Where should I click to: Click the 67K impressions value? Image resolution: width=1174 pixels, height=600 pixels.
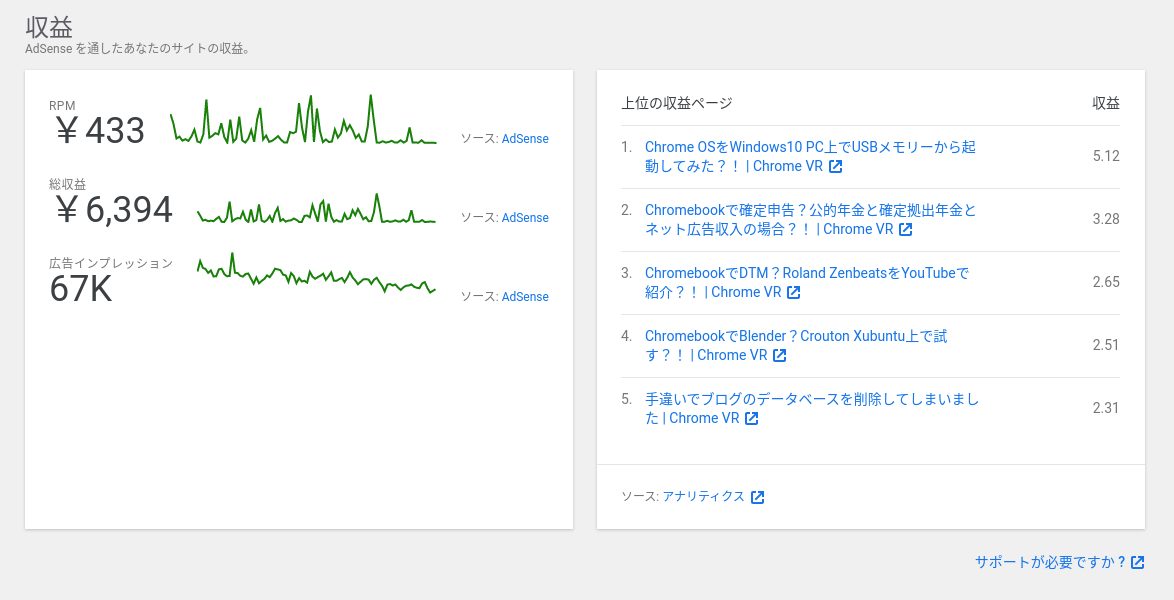pos(81,289)
